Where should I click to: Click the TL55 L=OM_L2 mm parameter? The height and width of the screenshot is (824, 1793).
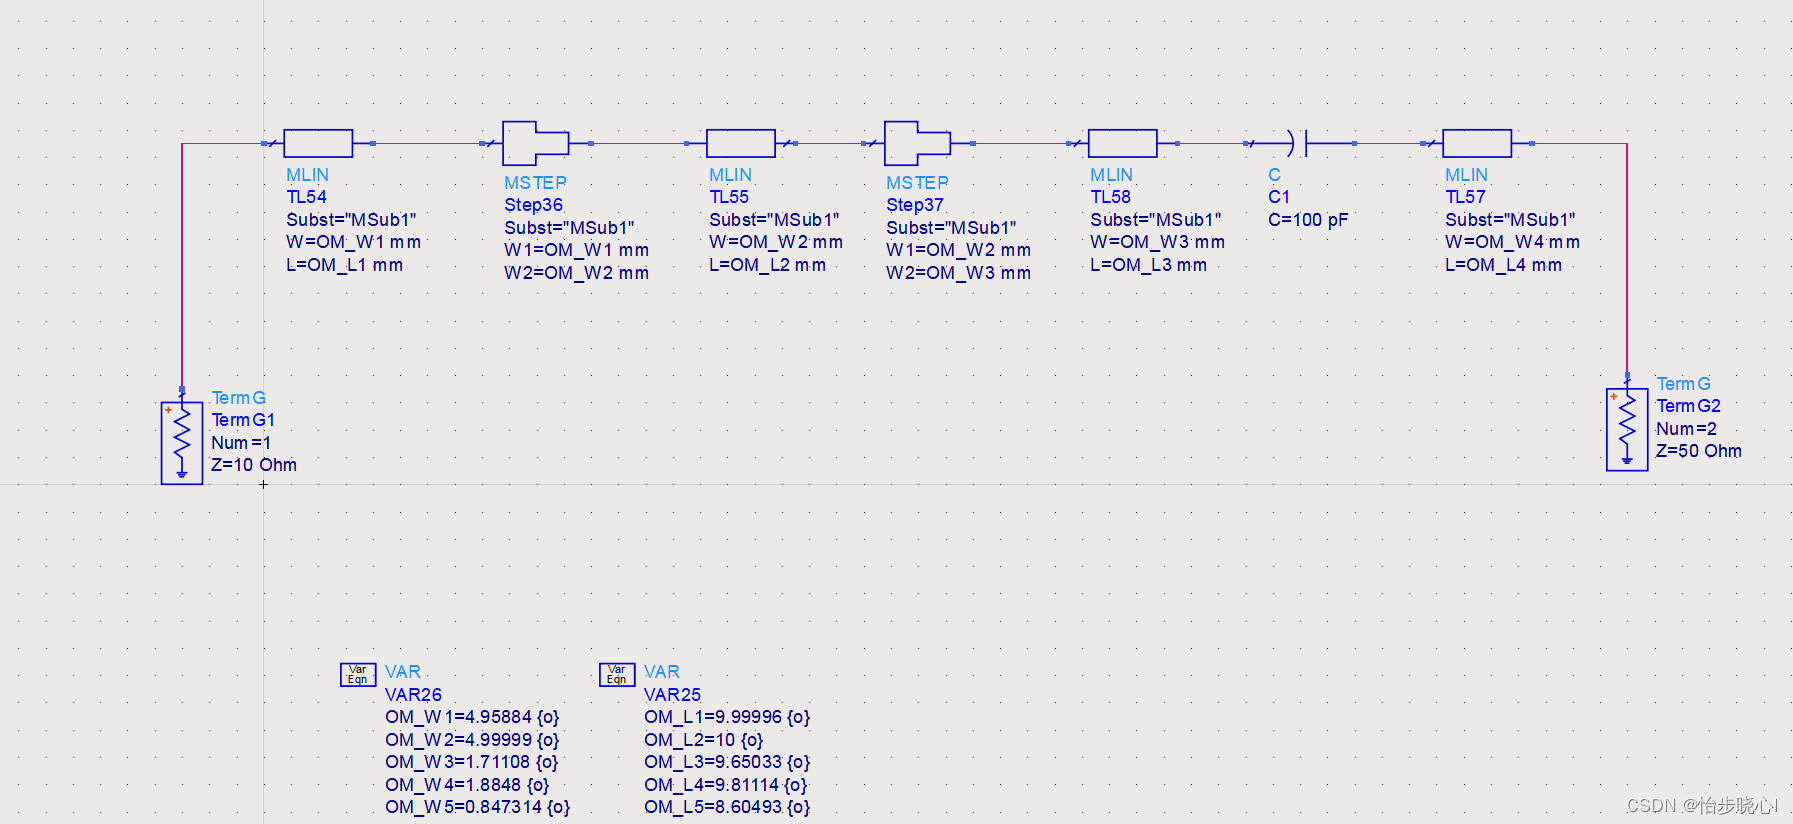click(x=768, y=265)
